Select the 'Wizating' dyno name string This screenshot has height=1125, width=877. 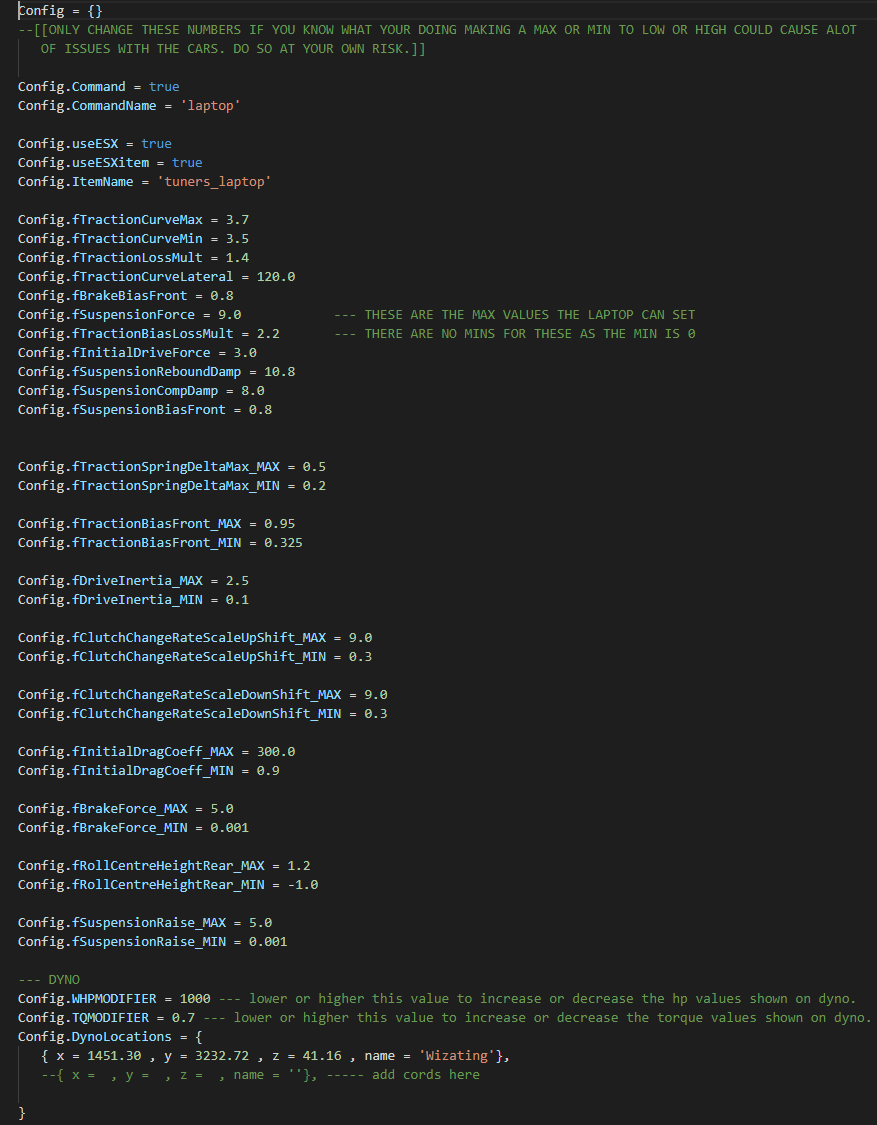click(x=457, y=1056)
